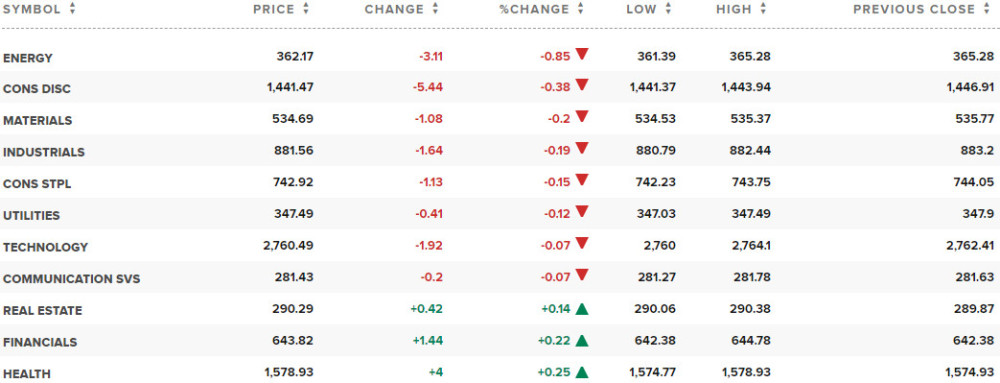Click the red down arrow for ENERGY
Screen dimensions: 1000x383
pyautogui.click(x=581, y=54)
